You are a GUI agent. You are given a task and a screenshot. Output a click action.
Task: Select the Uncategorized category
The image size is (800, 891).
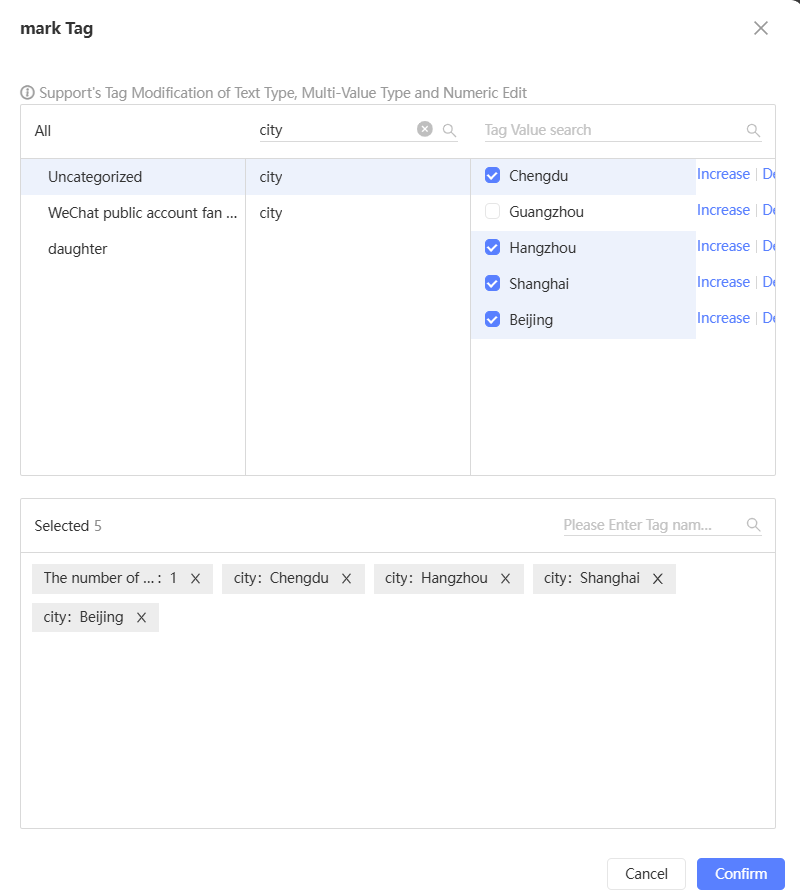(95, 177)
